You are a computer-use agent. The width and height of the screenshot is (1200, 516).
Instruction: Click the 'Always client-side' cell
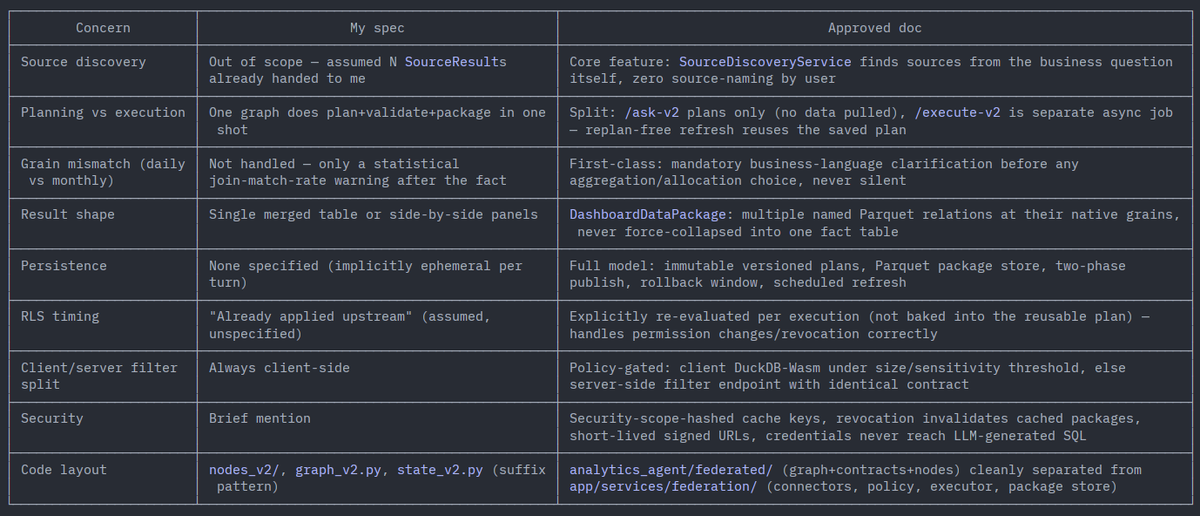(377, 376)
